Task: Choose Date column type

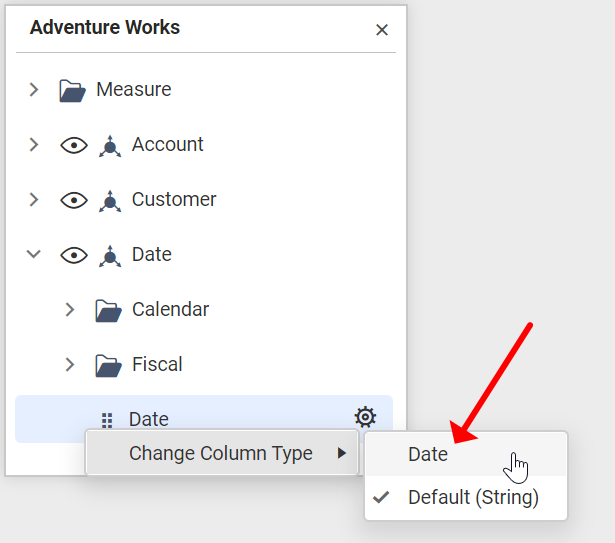Action: pyautogui.click(x=466, y=454)
